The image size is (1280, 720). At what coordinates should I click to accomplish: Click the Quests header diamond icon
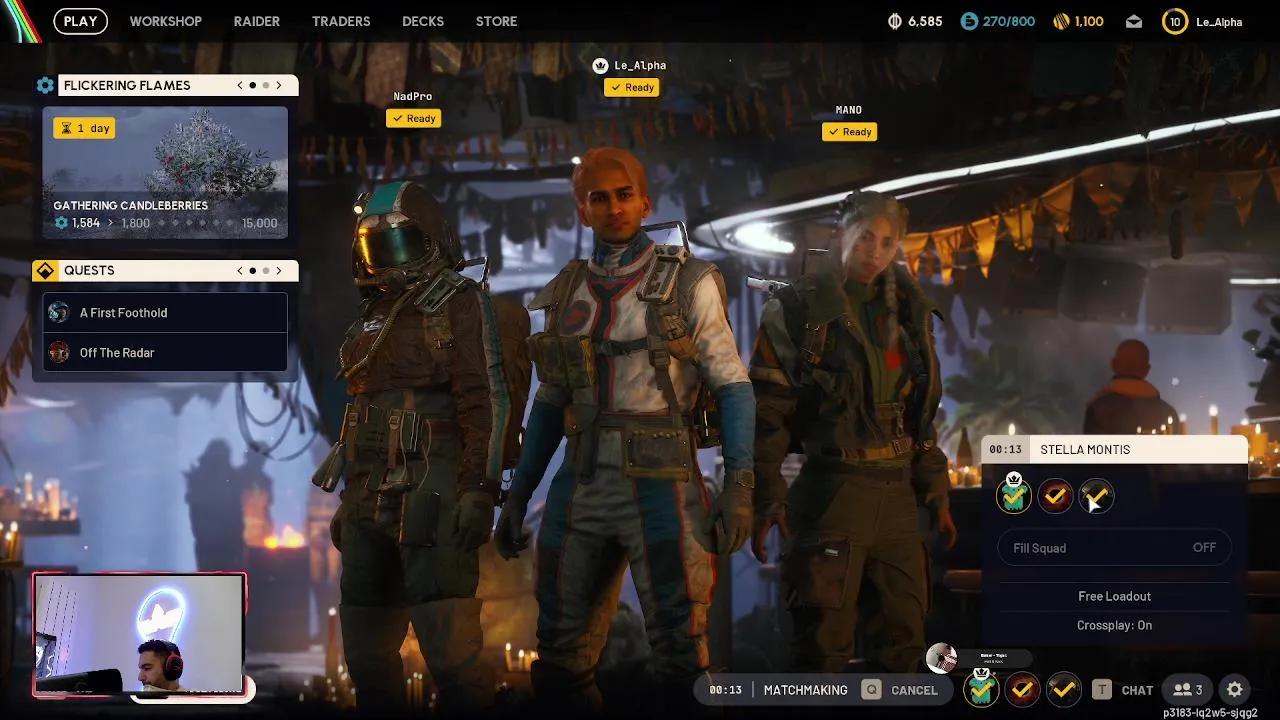(45, 271)
